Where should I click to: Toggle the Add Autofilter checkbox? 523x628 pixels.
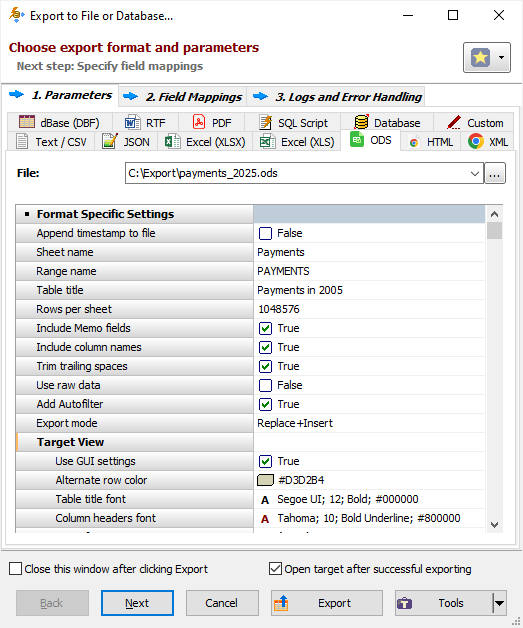pos(265,405)
